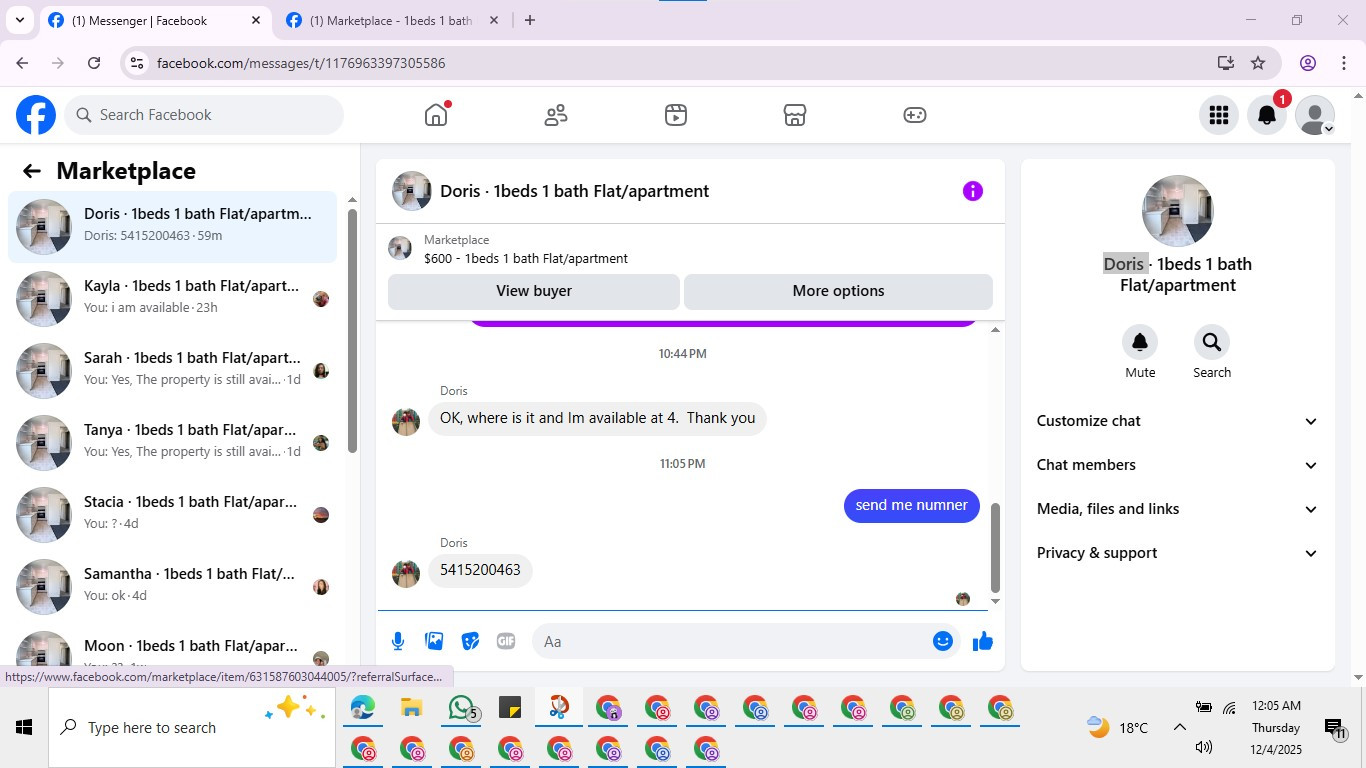Viewport: 1366px width, 768px height.
Task: Open the Facebook menu grid icon
Action: pos(1219,115)
